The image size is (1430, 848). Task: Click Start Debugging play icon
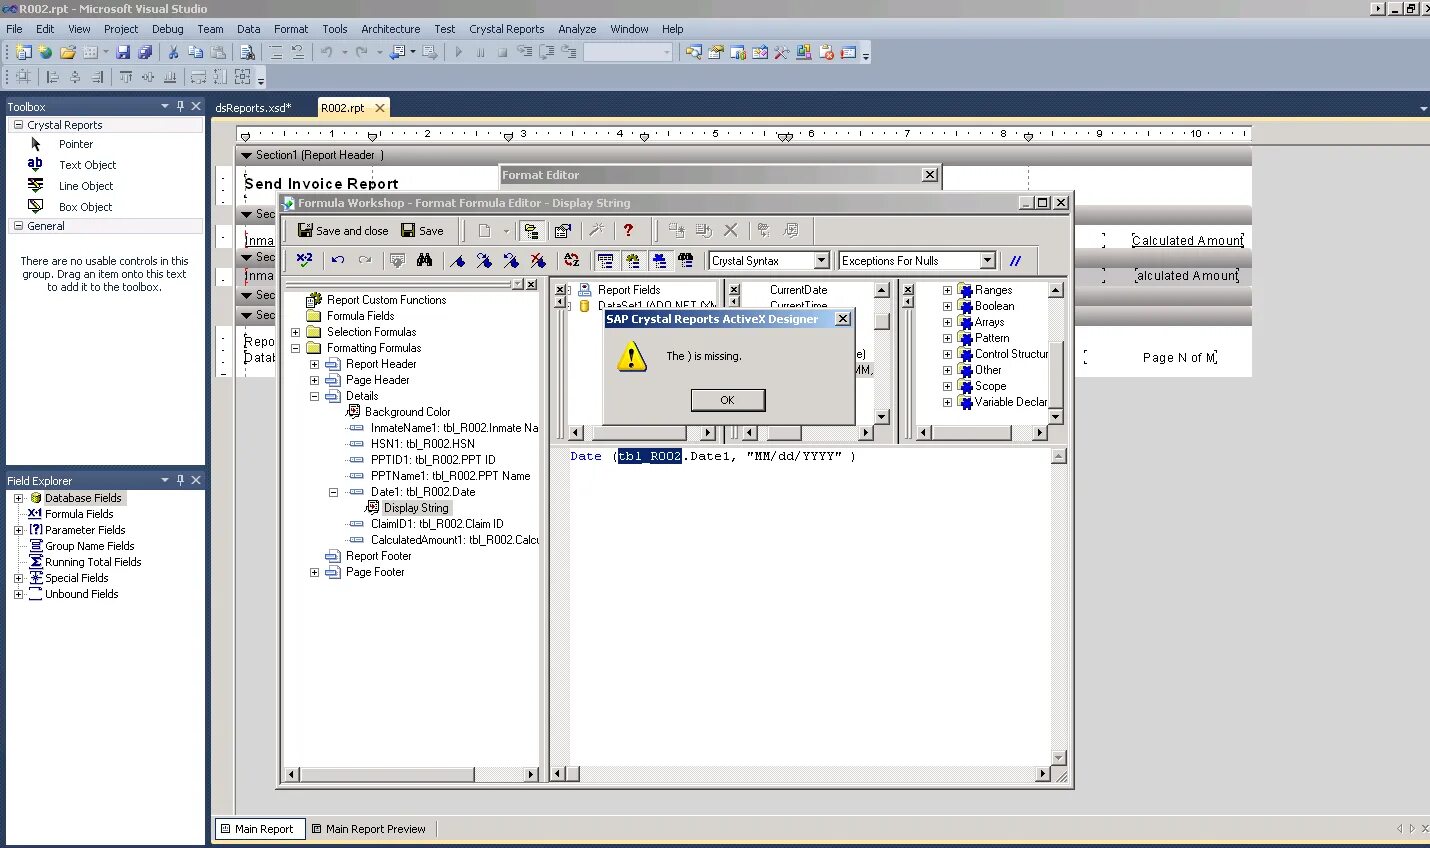tap(459, 52)
